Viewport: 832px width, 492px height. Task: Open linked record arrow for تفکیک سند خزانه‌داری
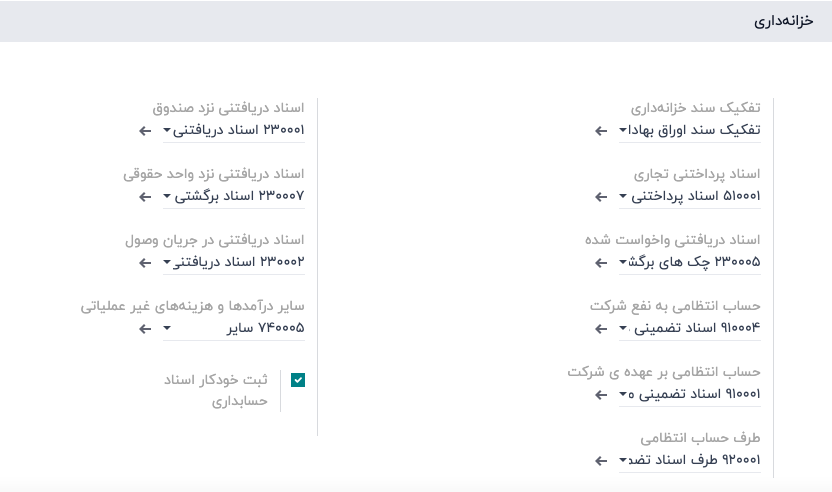coord(600,131)
